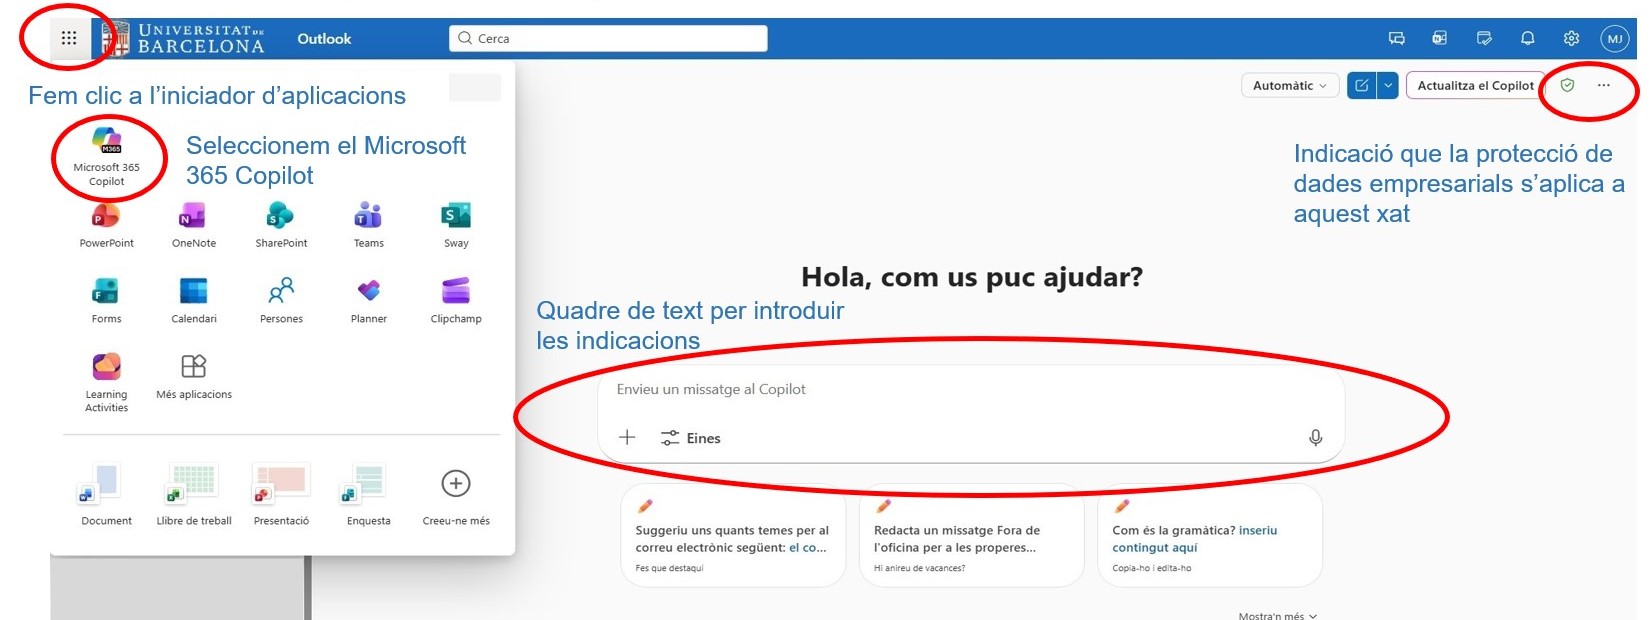Open the Sway app
The height and width of the screenshot is (620, 1652).
point(456,225)
